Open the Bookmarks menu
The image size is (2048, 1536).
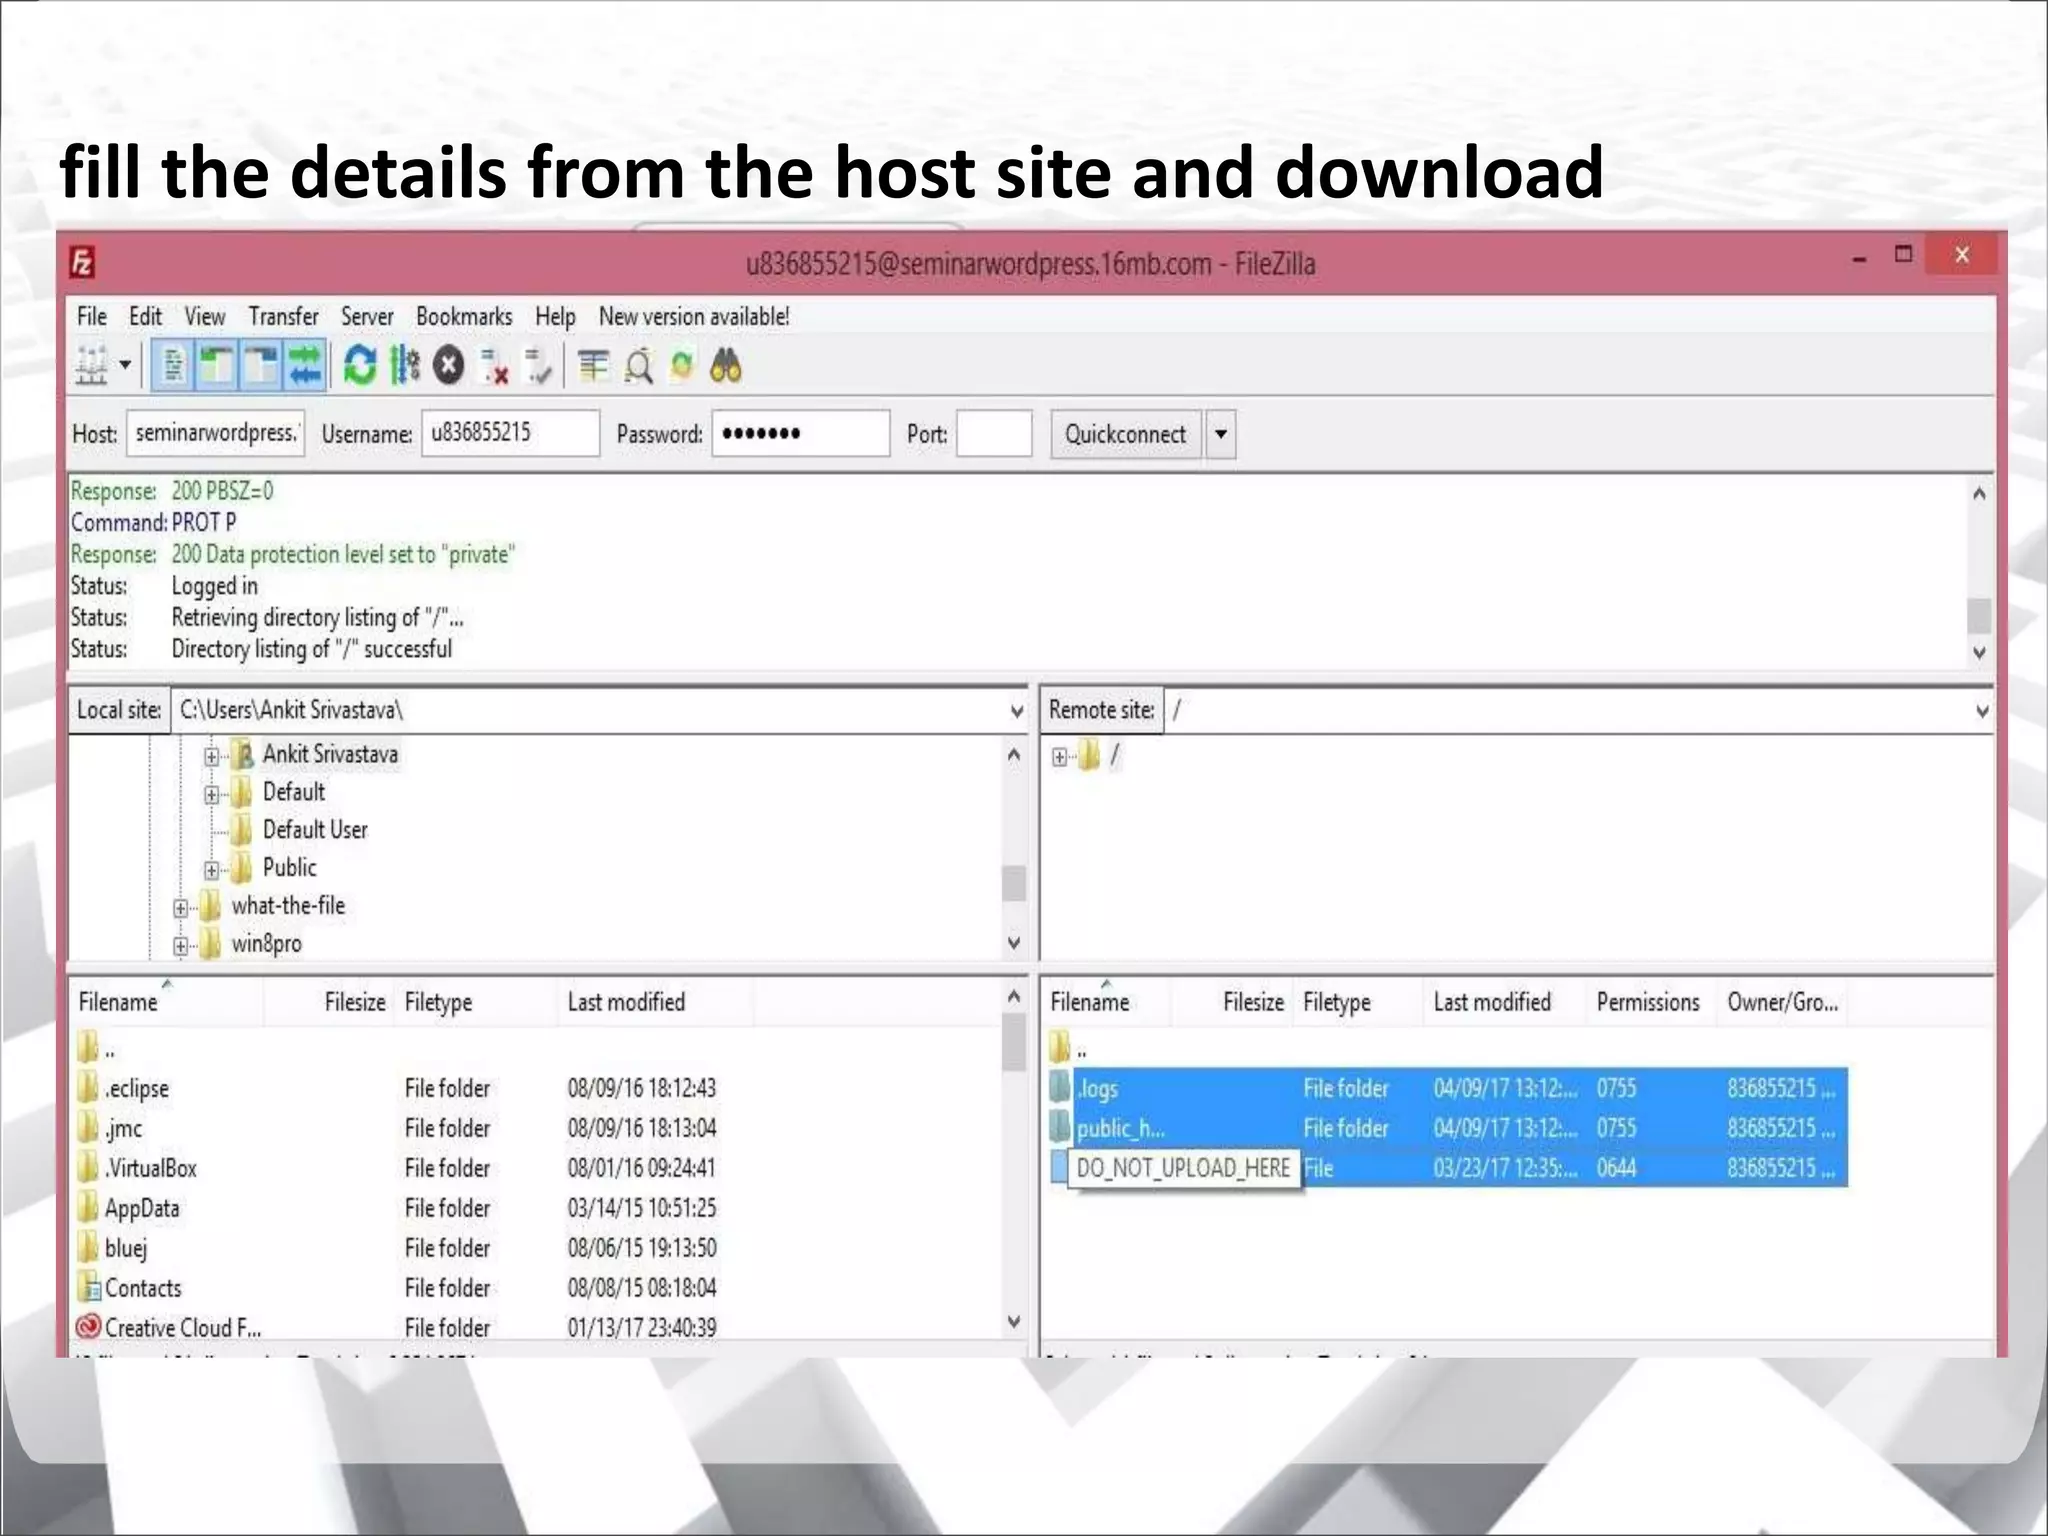click(x=464, y=317)
